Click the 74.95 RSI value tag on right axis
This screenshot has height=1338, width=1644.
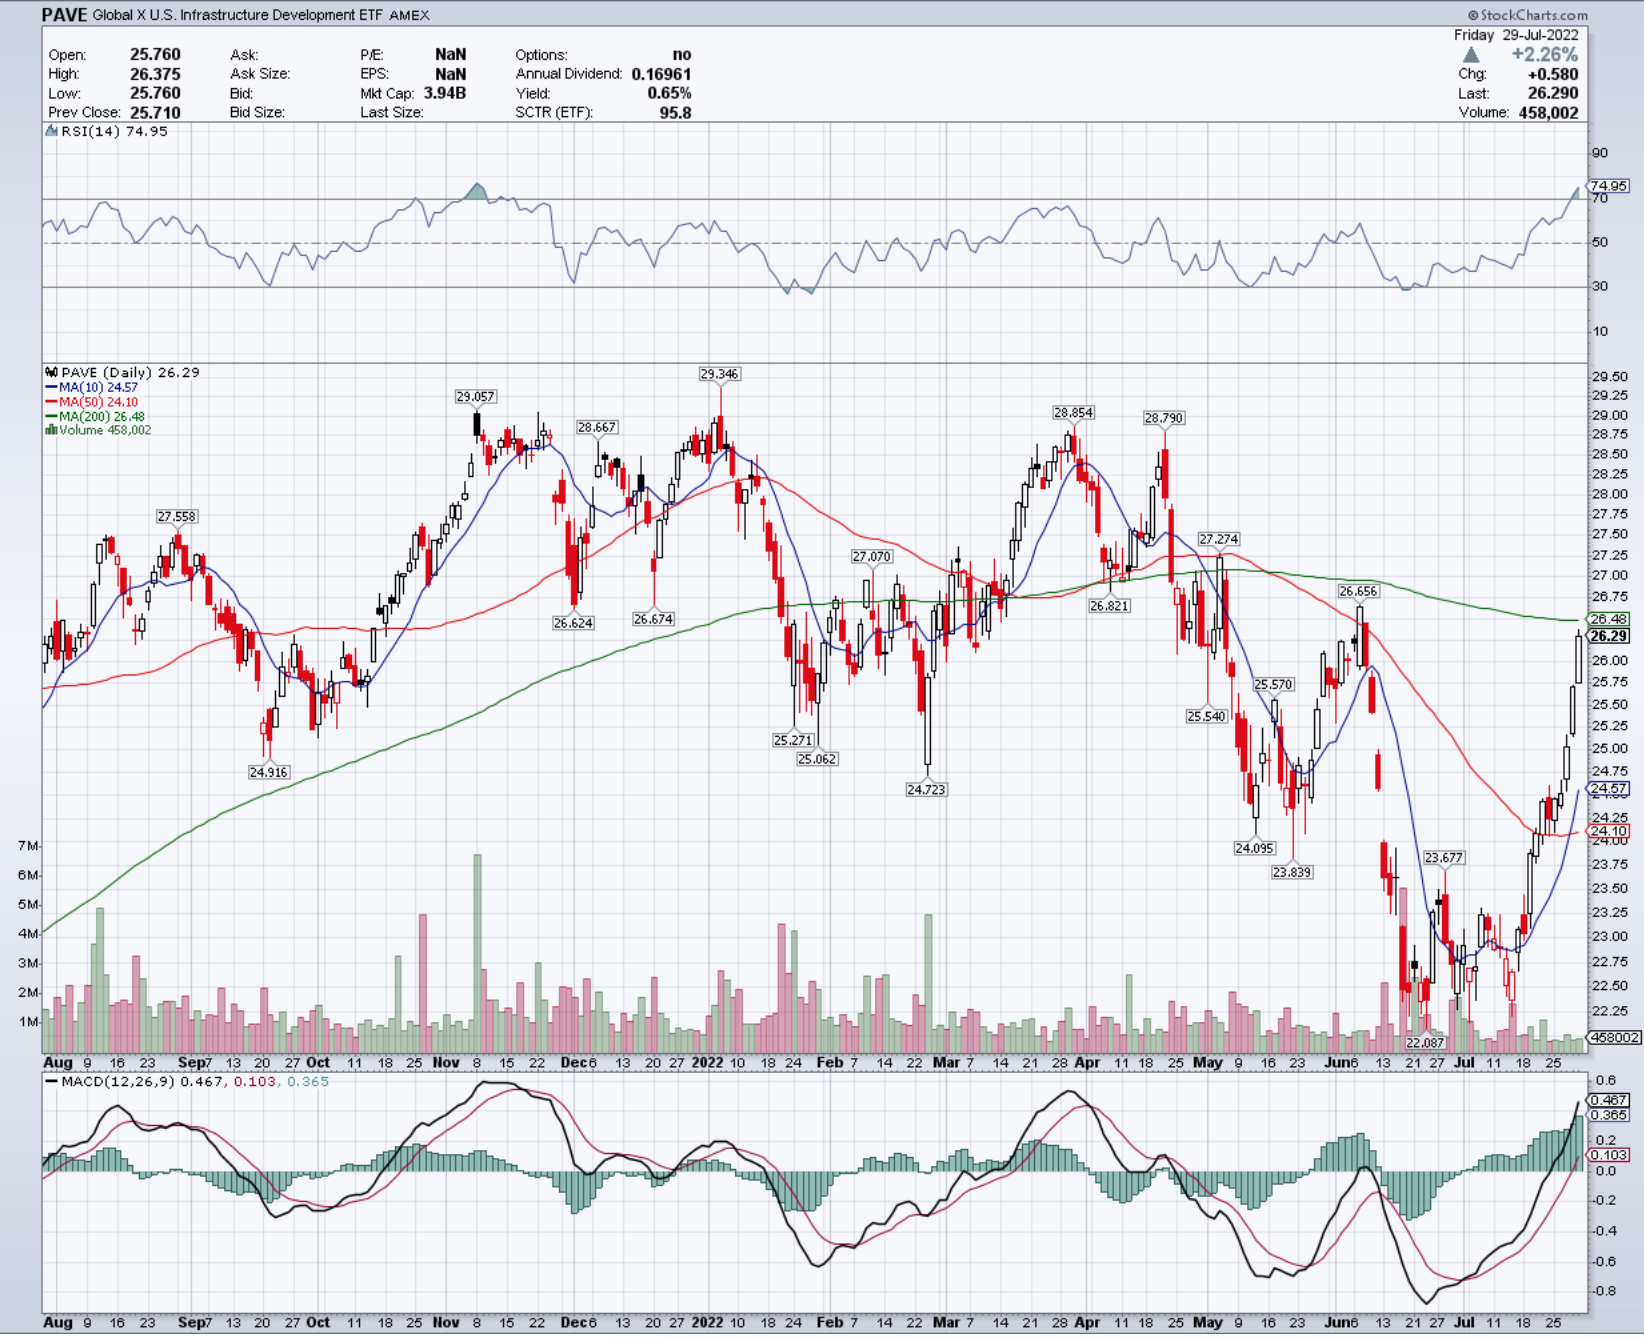tap(1609, 186)
